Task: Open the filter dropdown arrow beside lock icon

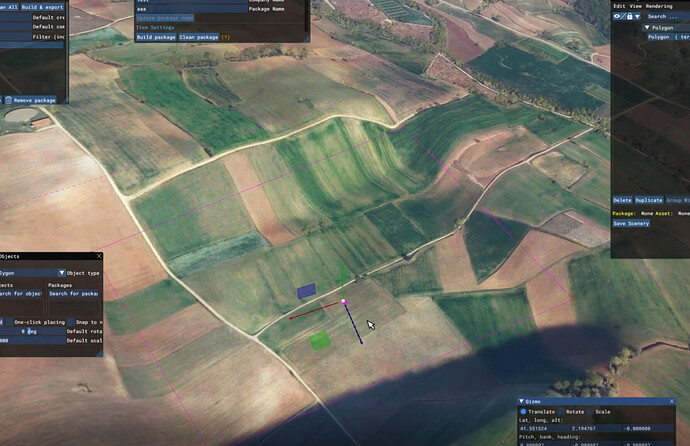Action: pyautogui.click(x=637, y=17)
